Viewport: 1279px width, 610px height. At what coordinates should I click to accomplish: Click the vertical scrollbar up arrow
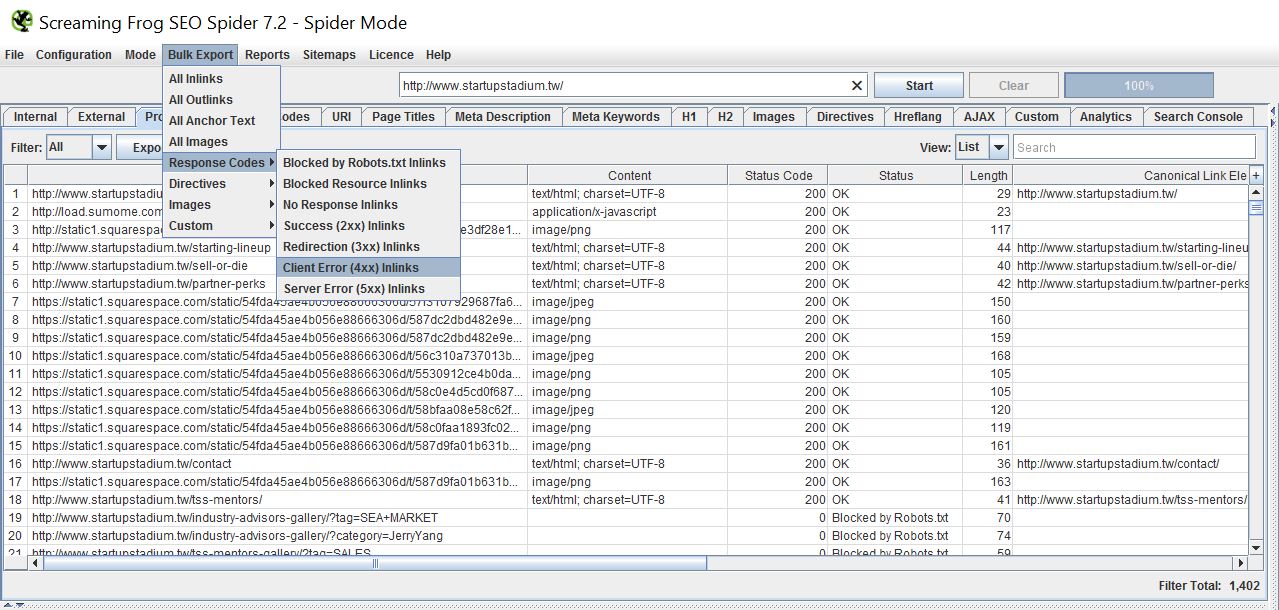(x=1256, y=193)
